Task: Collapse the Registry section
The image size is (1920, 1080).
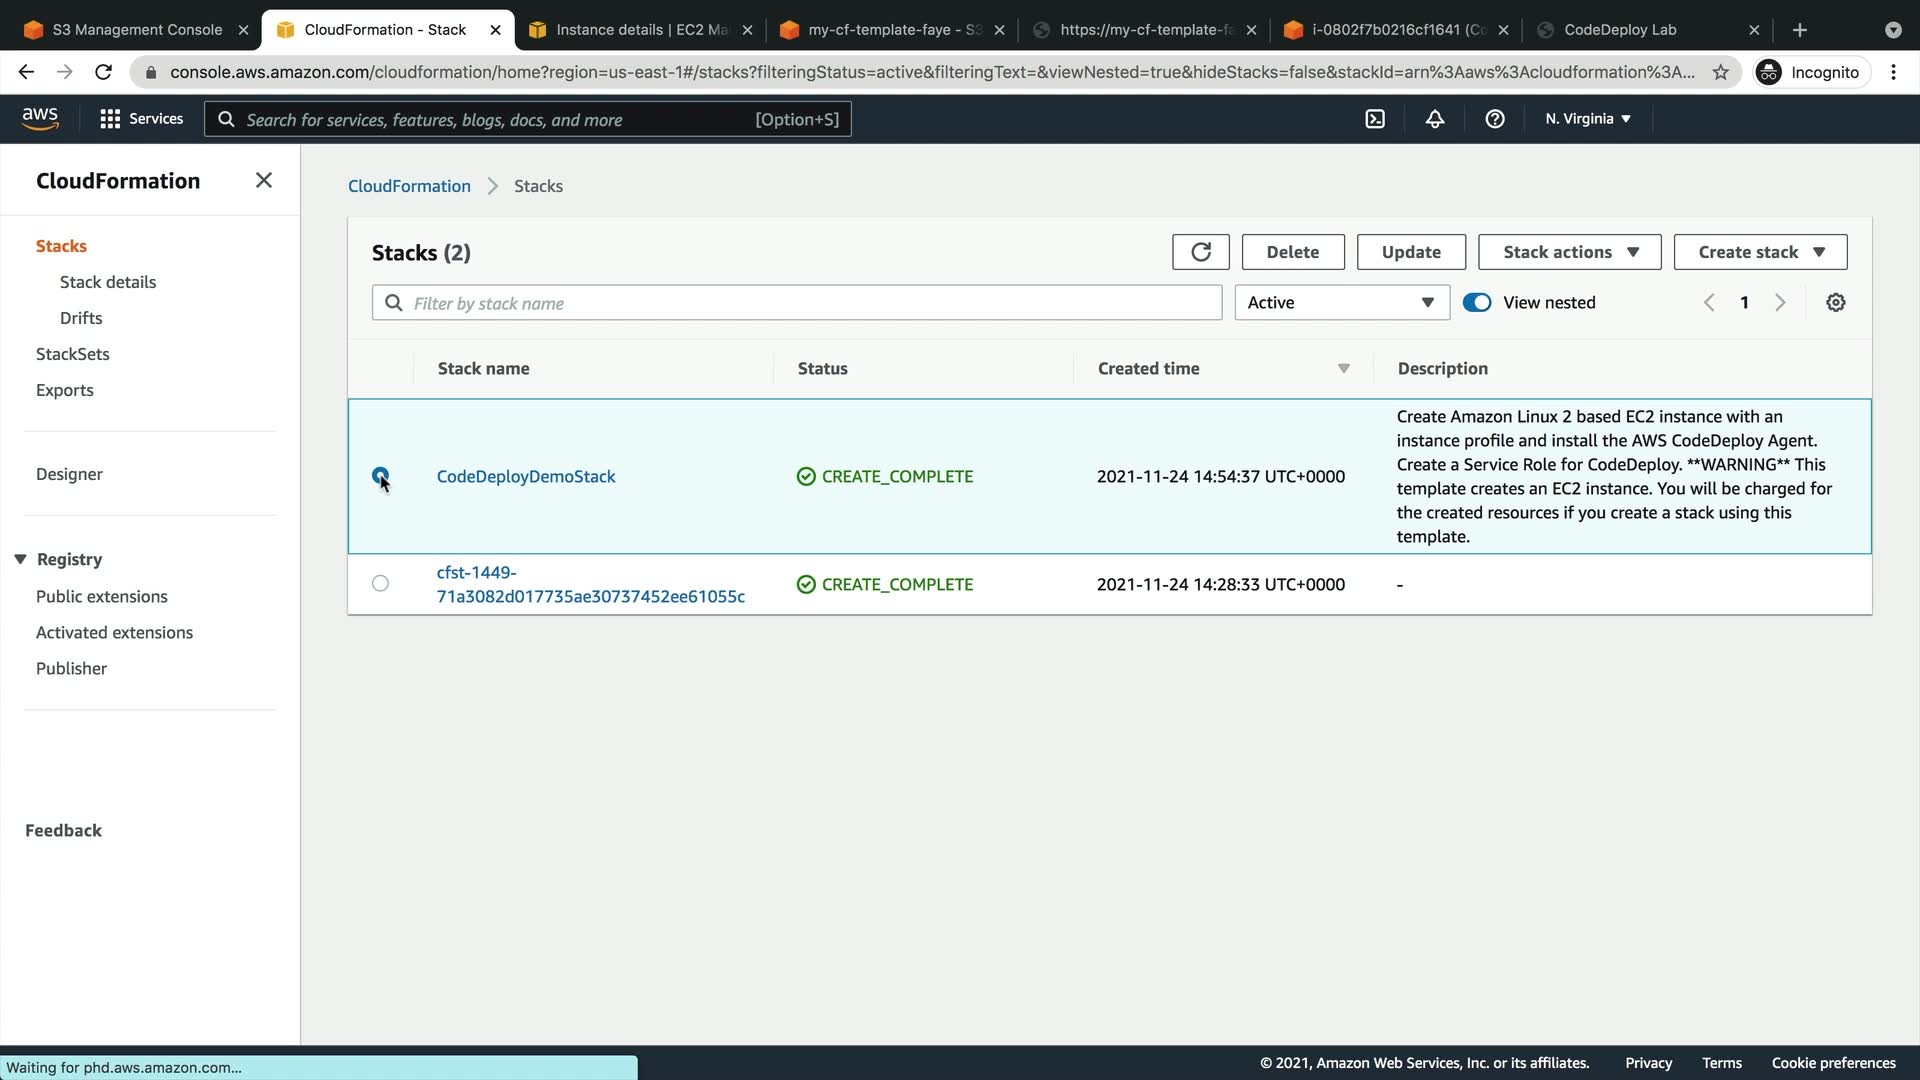Action: point(20,559)
